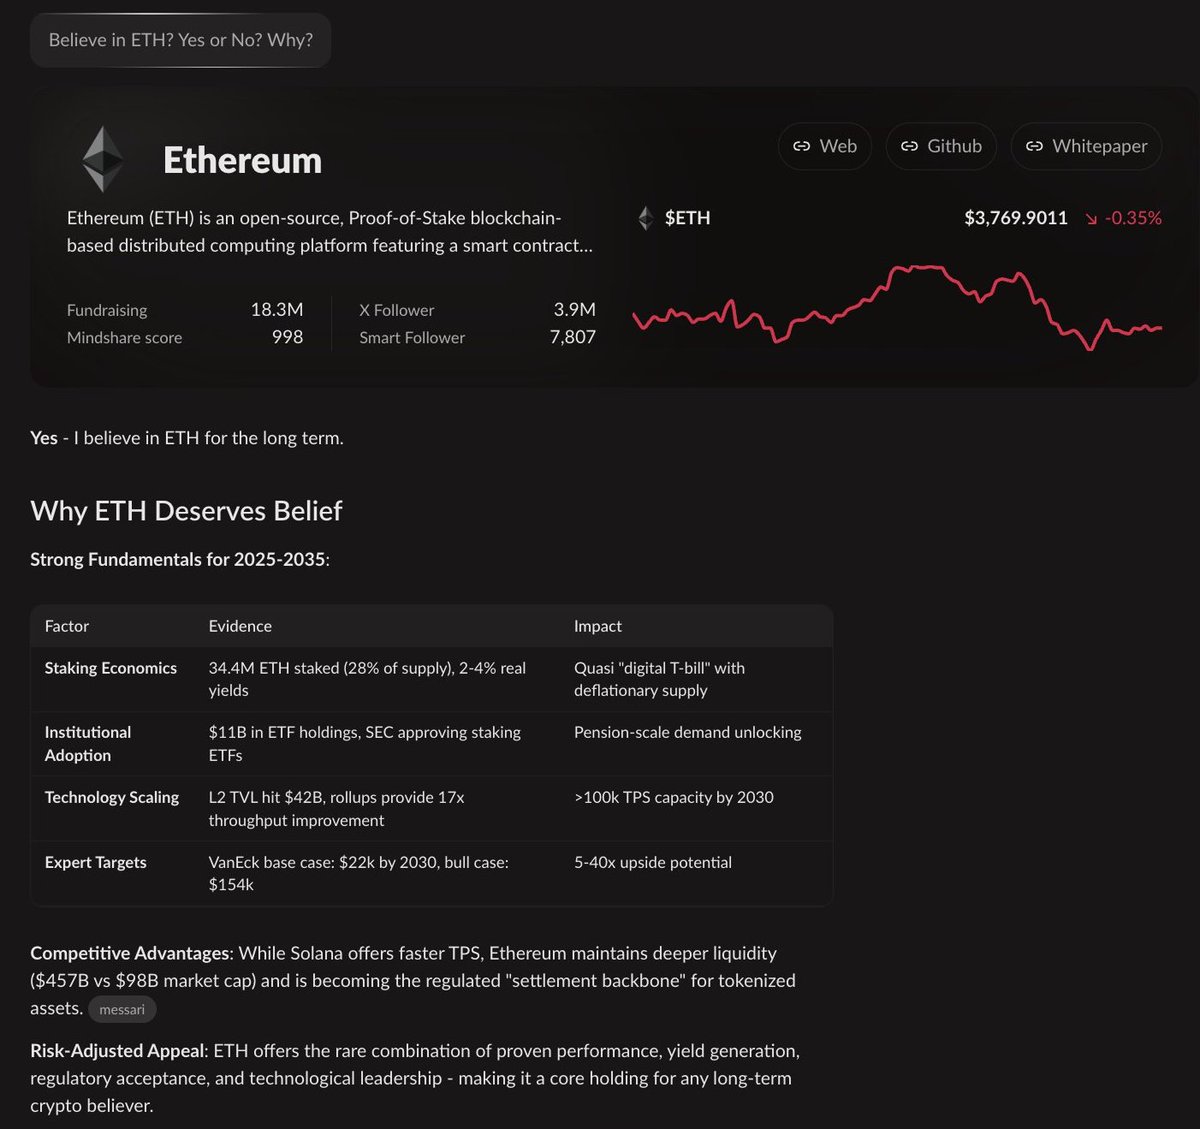Click the 998 mindshare value

288,337
